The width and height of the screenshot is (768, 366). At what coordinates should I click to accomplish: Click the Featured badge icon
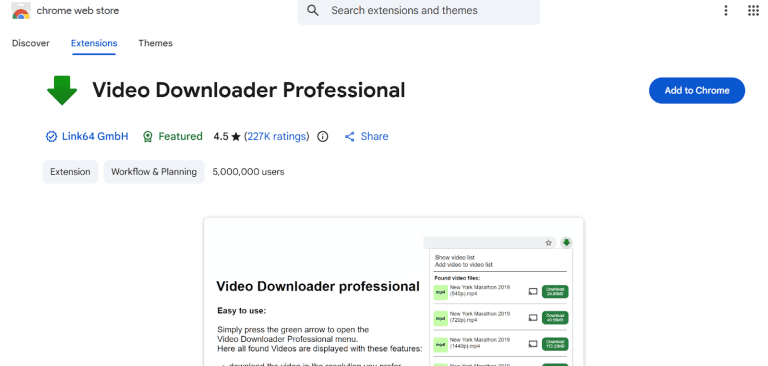(147, 137)
